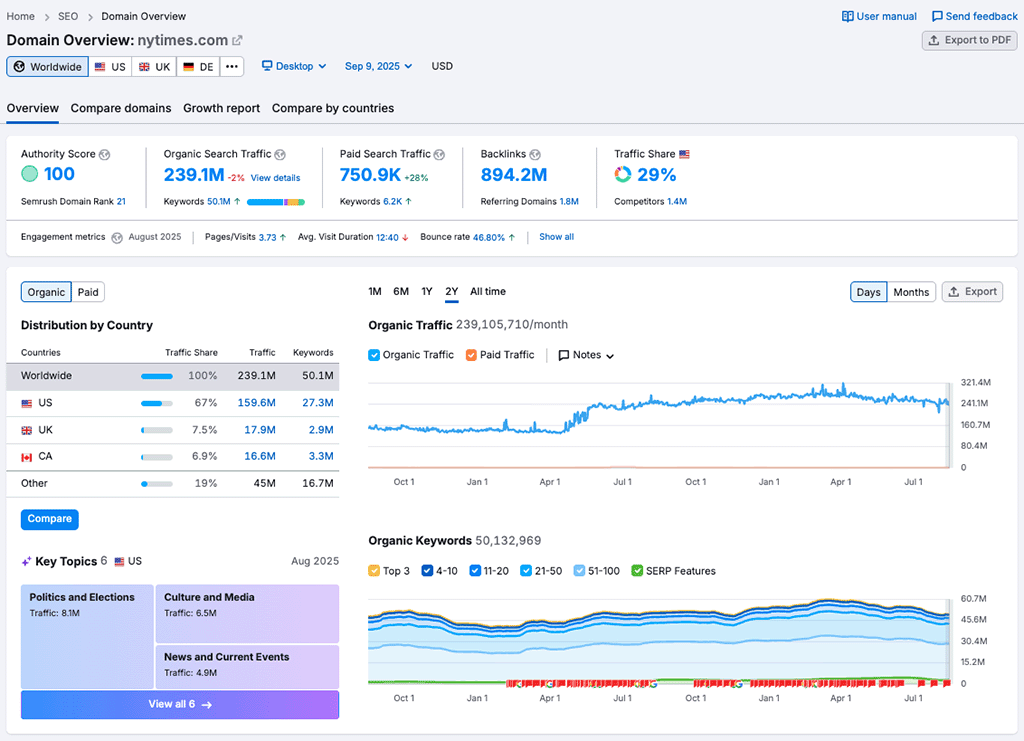Click the User manual book icon
This screenshot has height=741, width=1024.
(847, 16)
